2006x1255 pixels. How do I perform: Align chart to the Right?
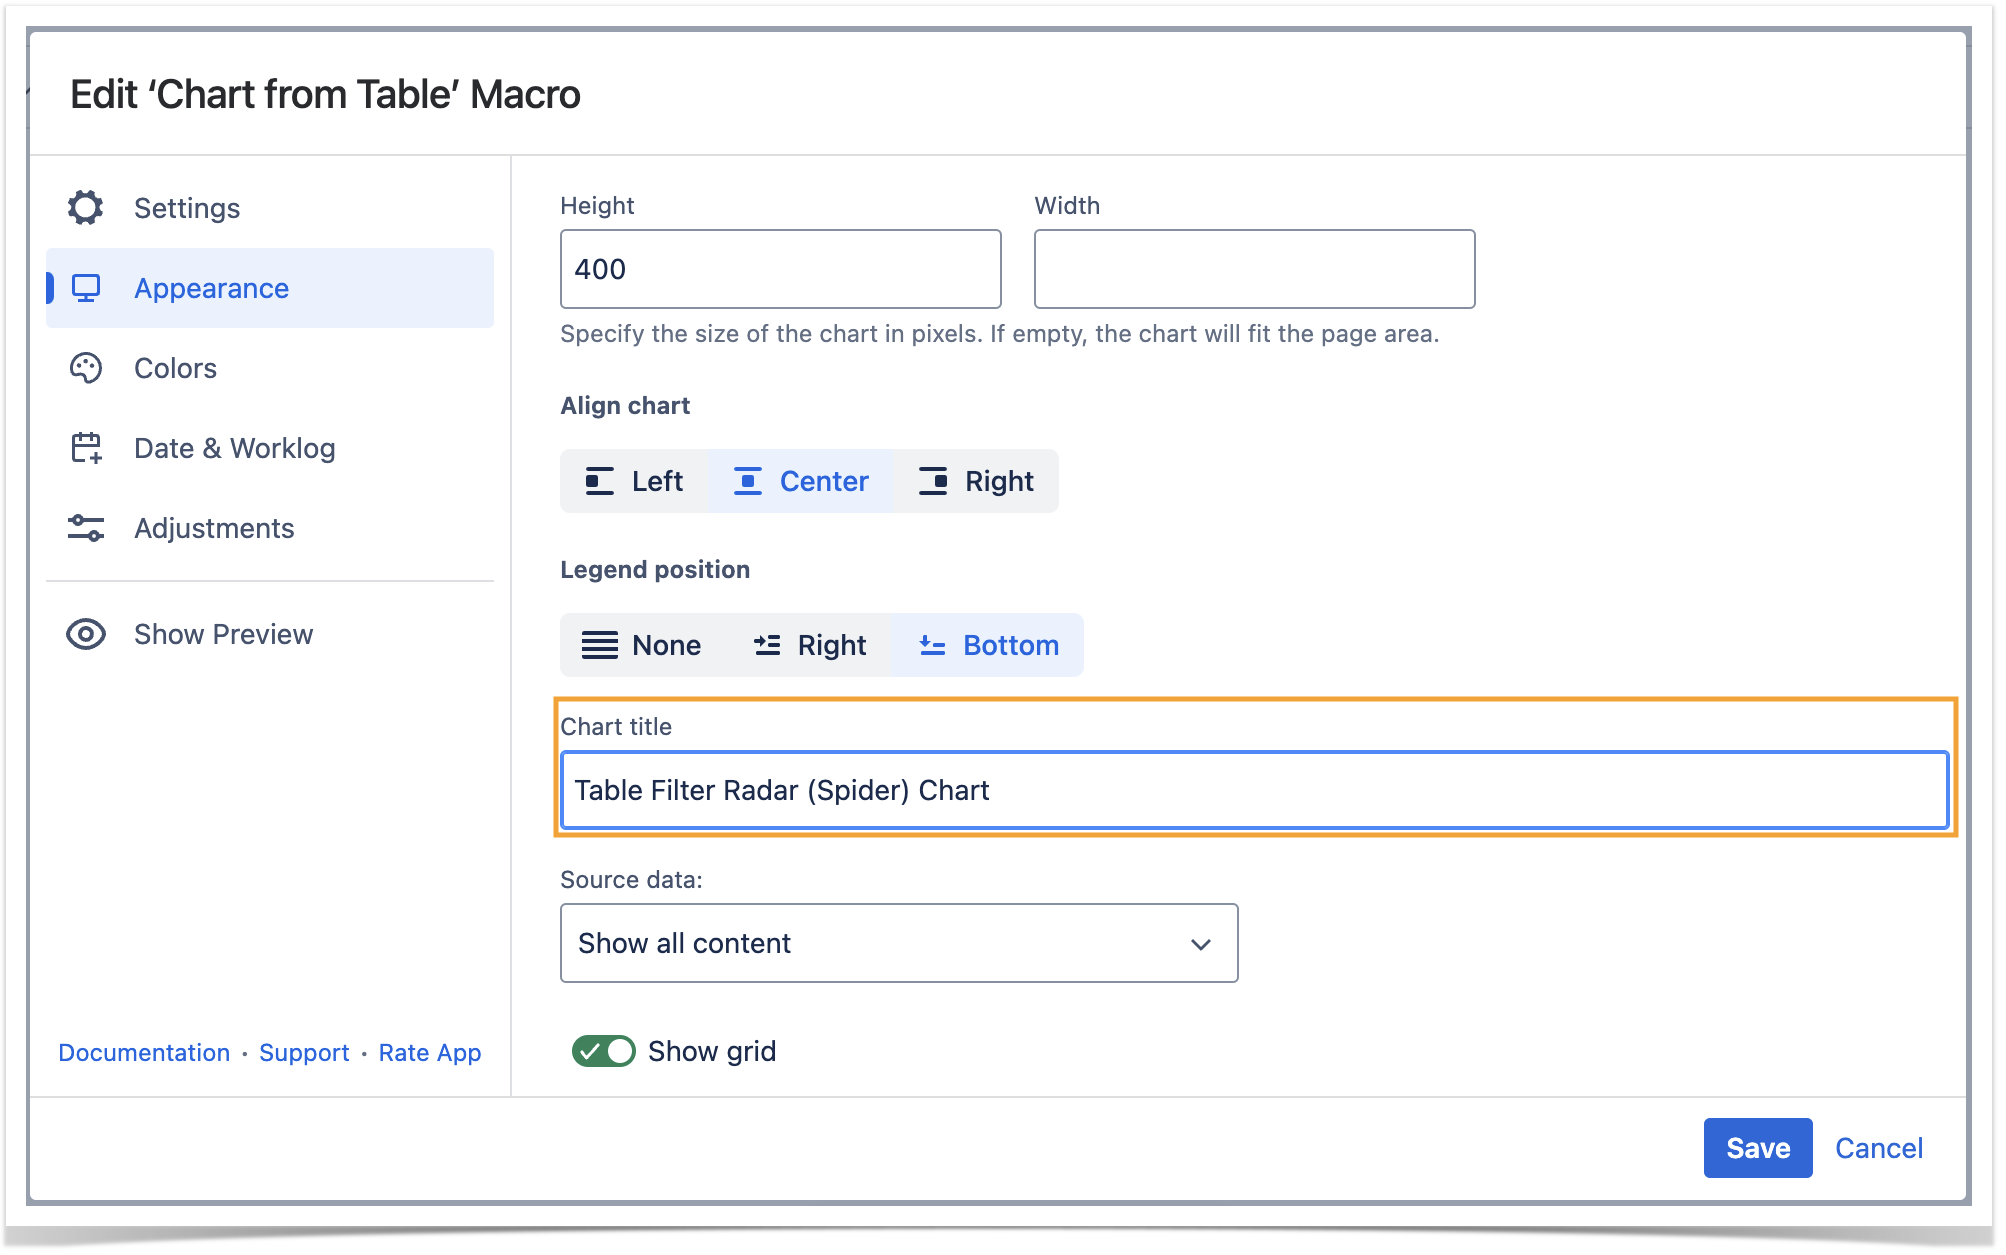click(977, 481)
